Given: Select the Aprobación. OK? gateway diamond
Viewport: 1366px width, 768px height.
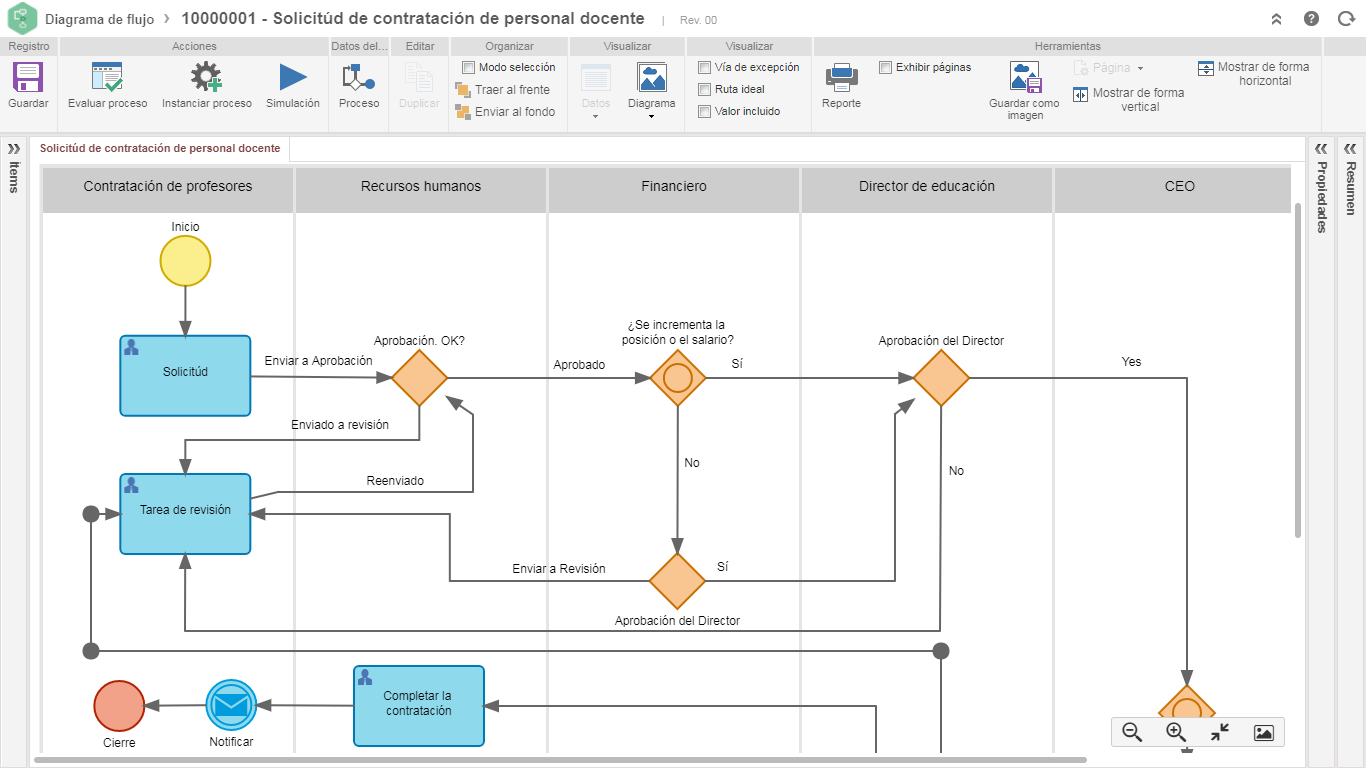Looking at the screenshot, I should [x=419, y=377].
